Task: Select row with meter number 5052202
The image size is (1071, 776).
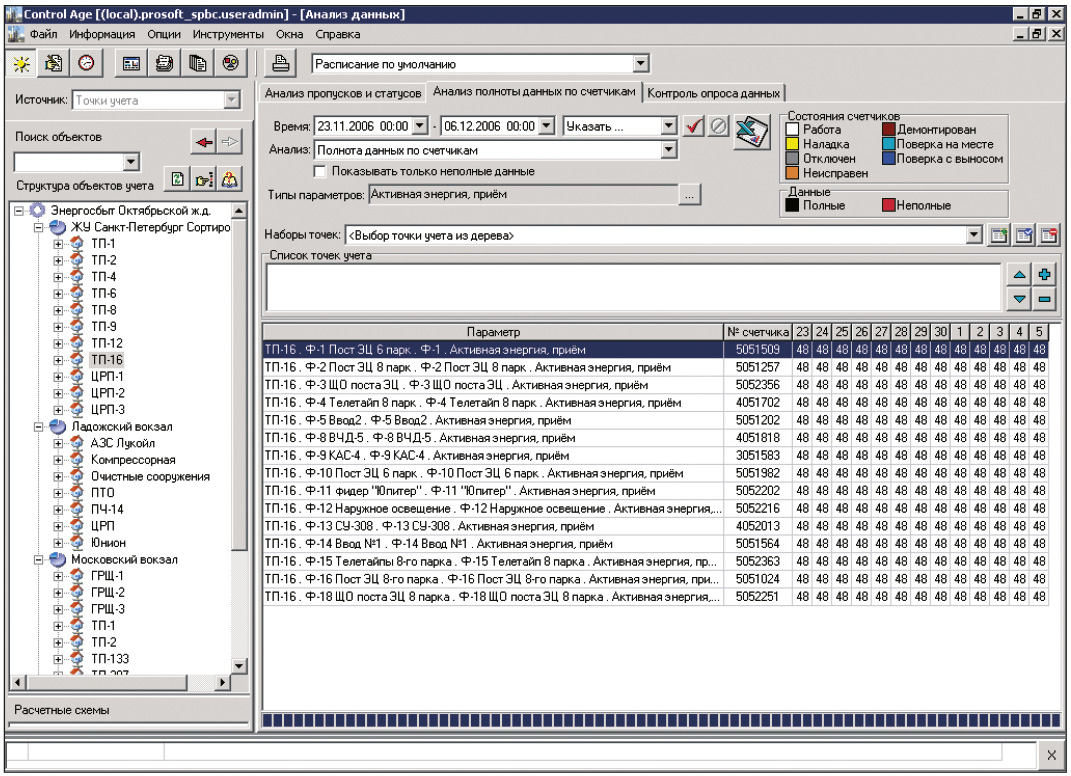Action: [x=656, y=491]
